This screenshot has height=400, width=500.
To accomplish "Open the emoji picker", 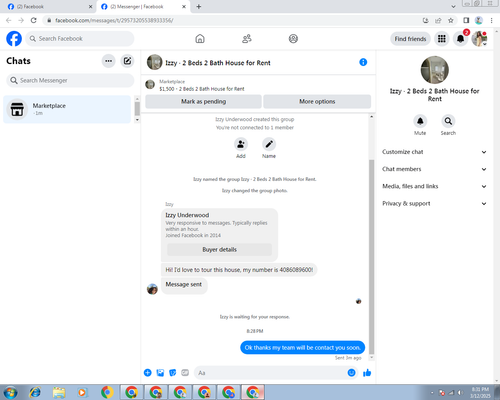I will click(351, 373).
